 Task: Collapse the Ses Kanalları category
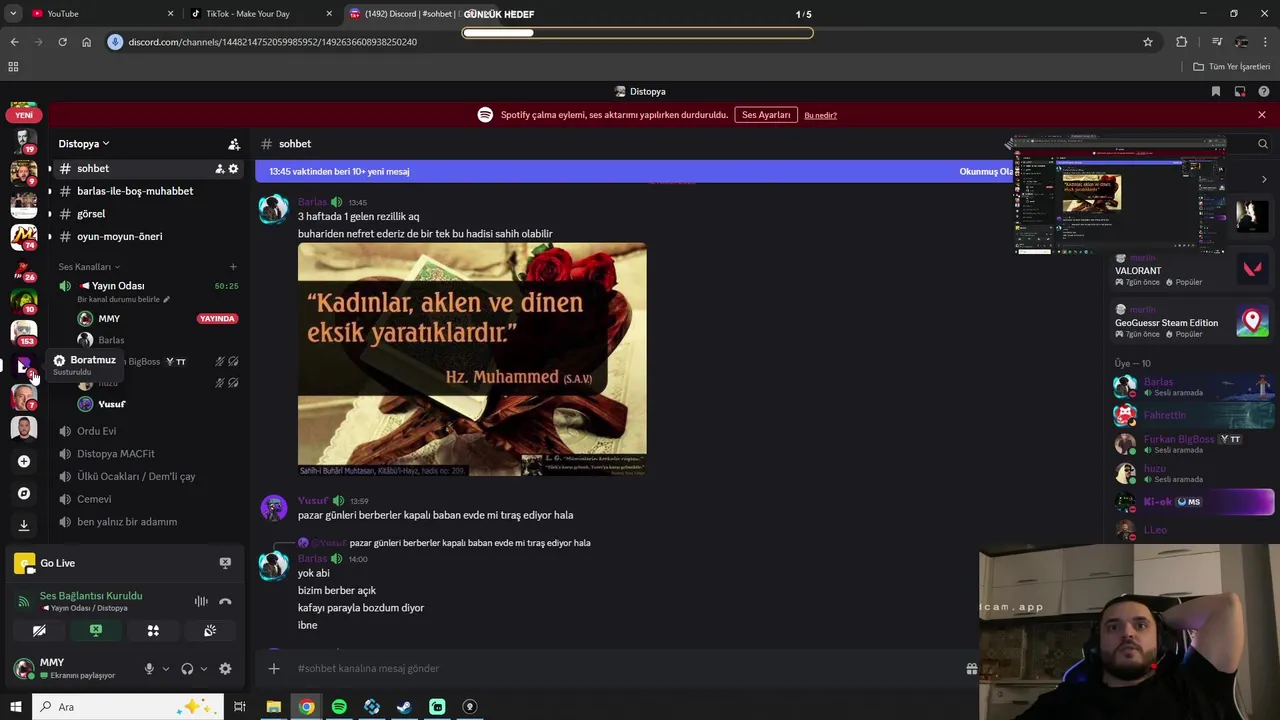88,267
